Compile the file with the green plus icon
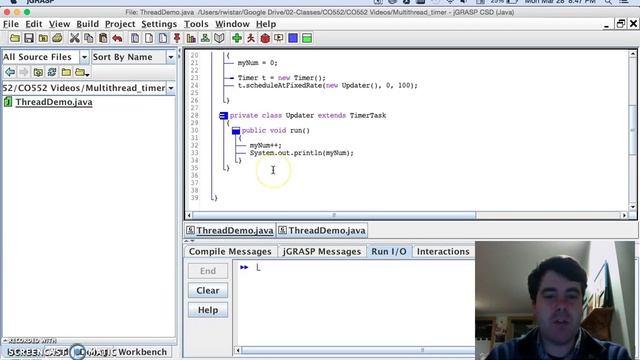The image size is (640, 360). click(237, 38)
